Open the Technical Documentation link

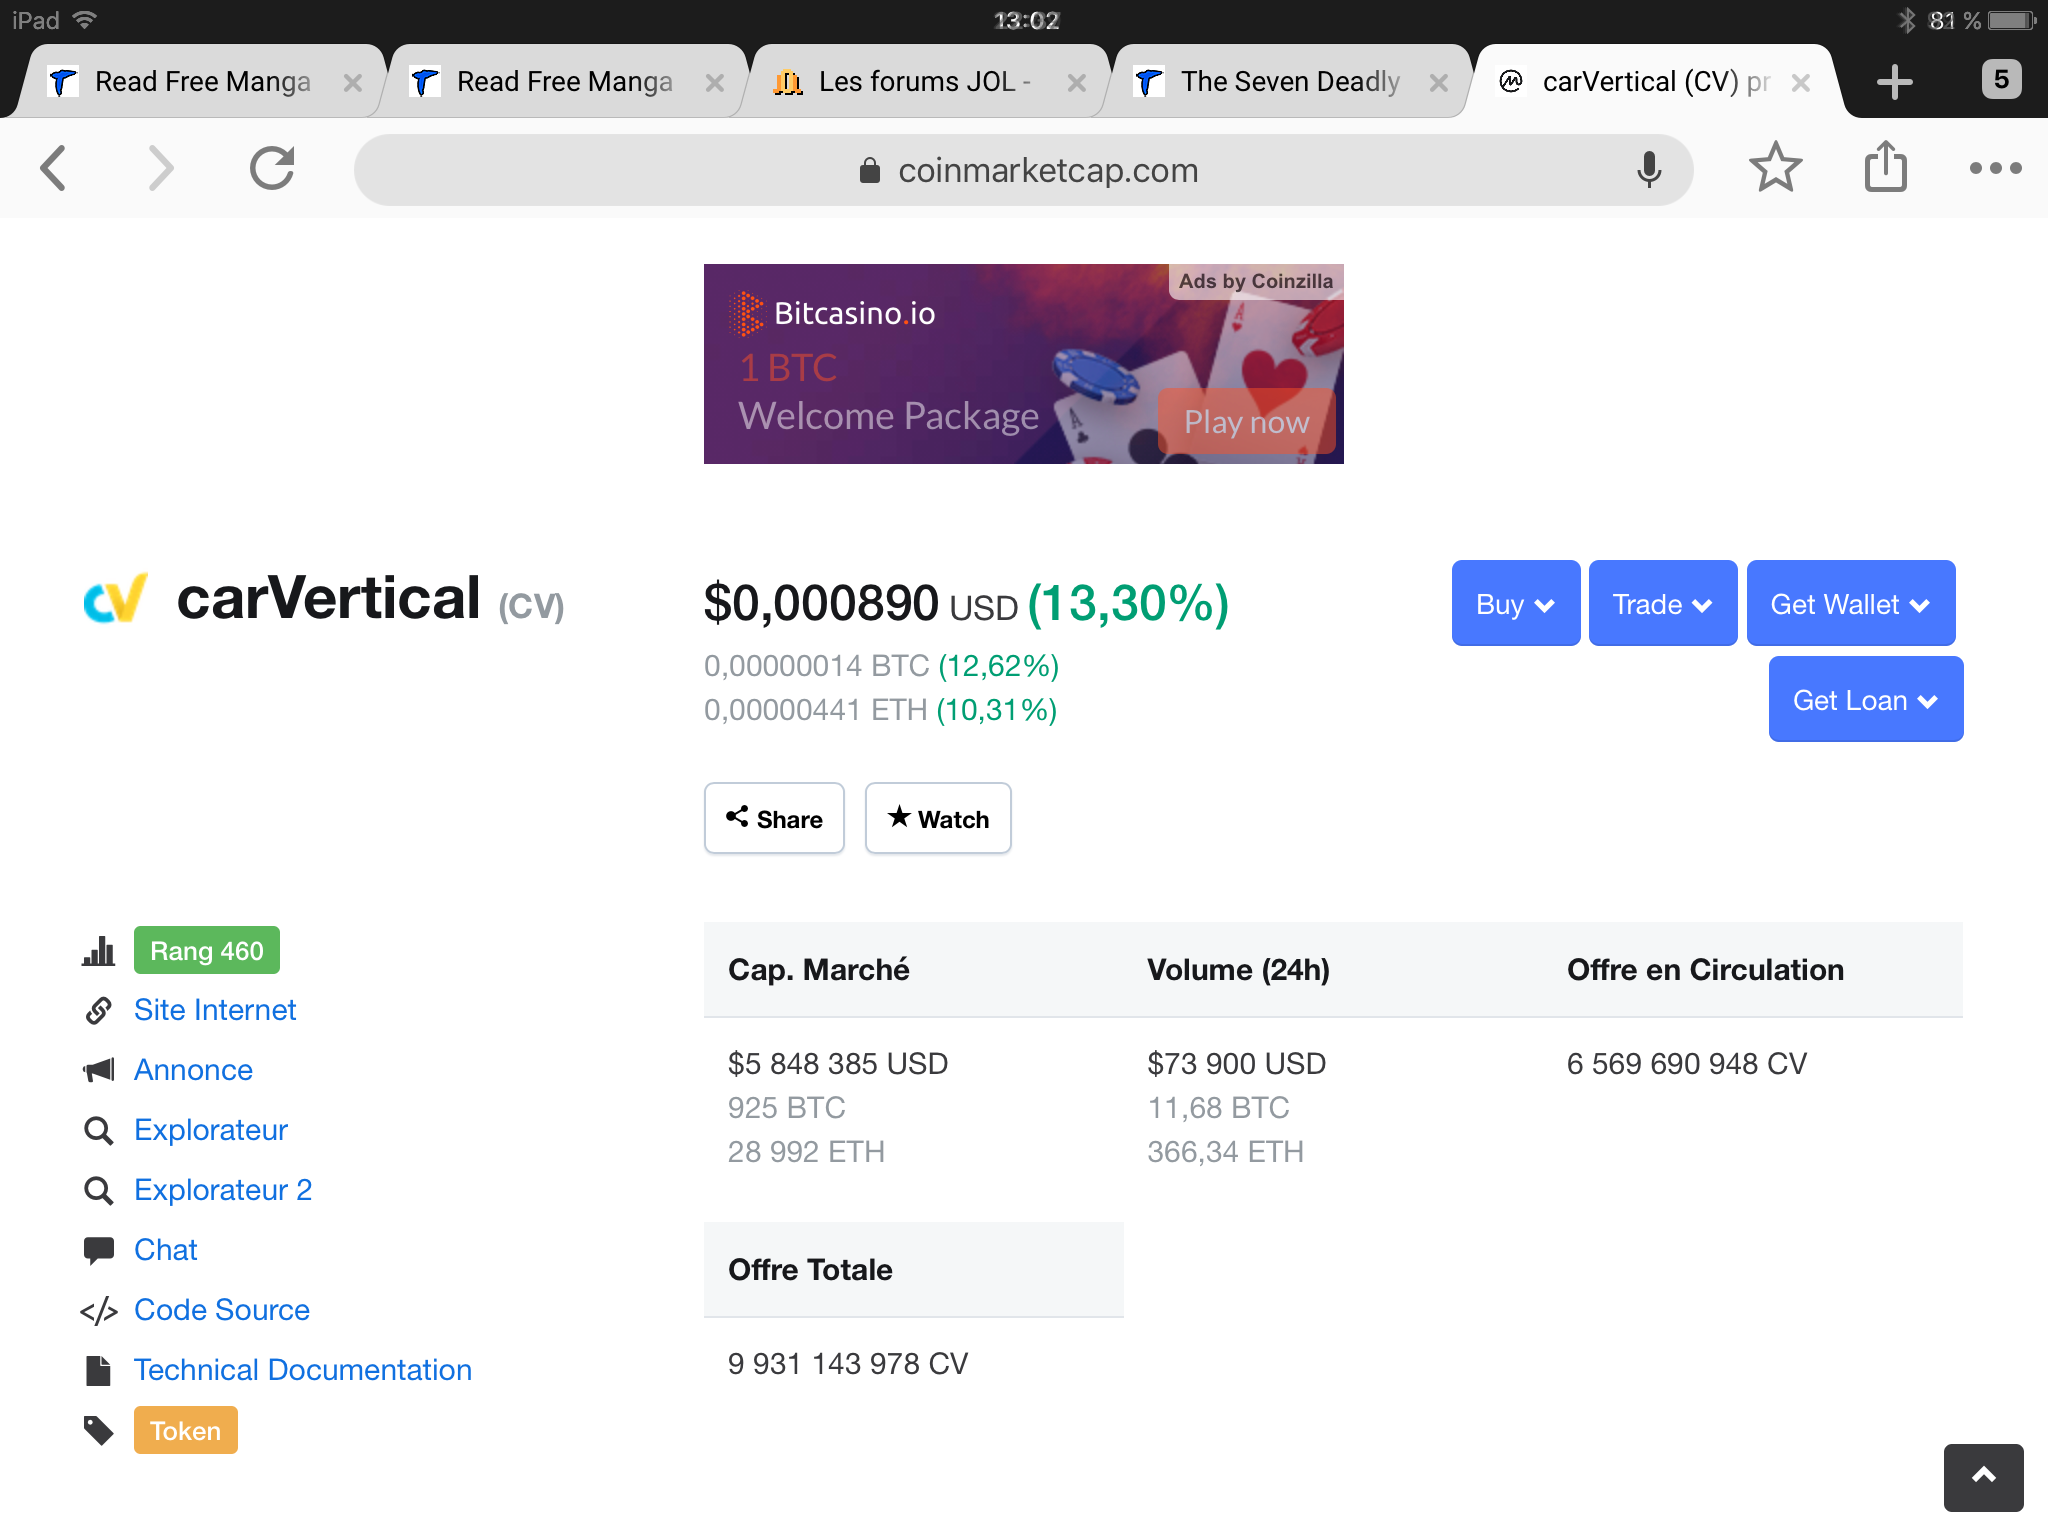pos(303,1370)
